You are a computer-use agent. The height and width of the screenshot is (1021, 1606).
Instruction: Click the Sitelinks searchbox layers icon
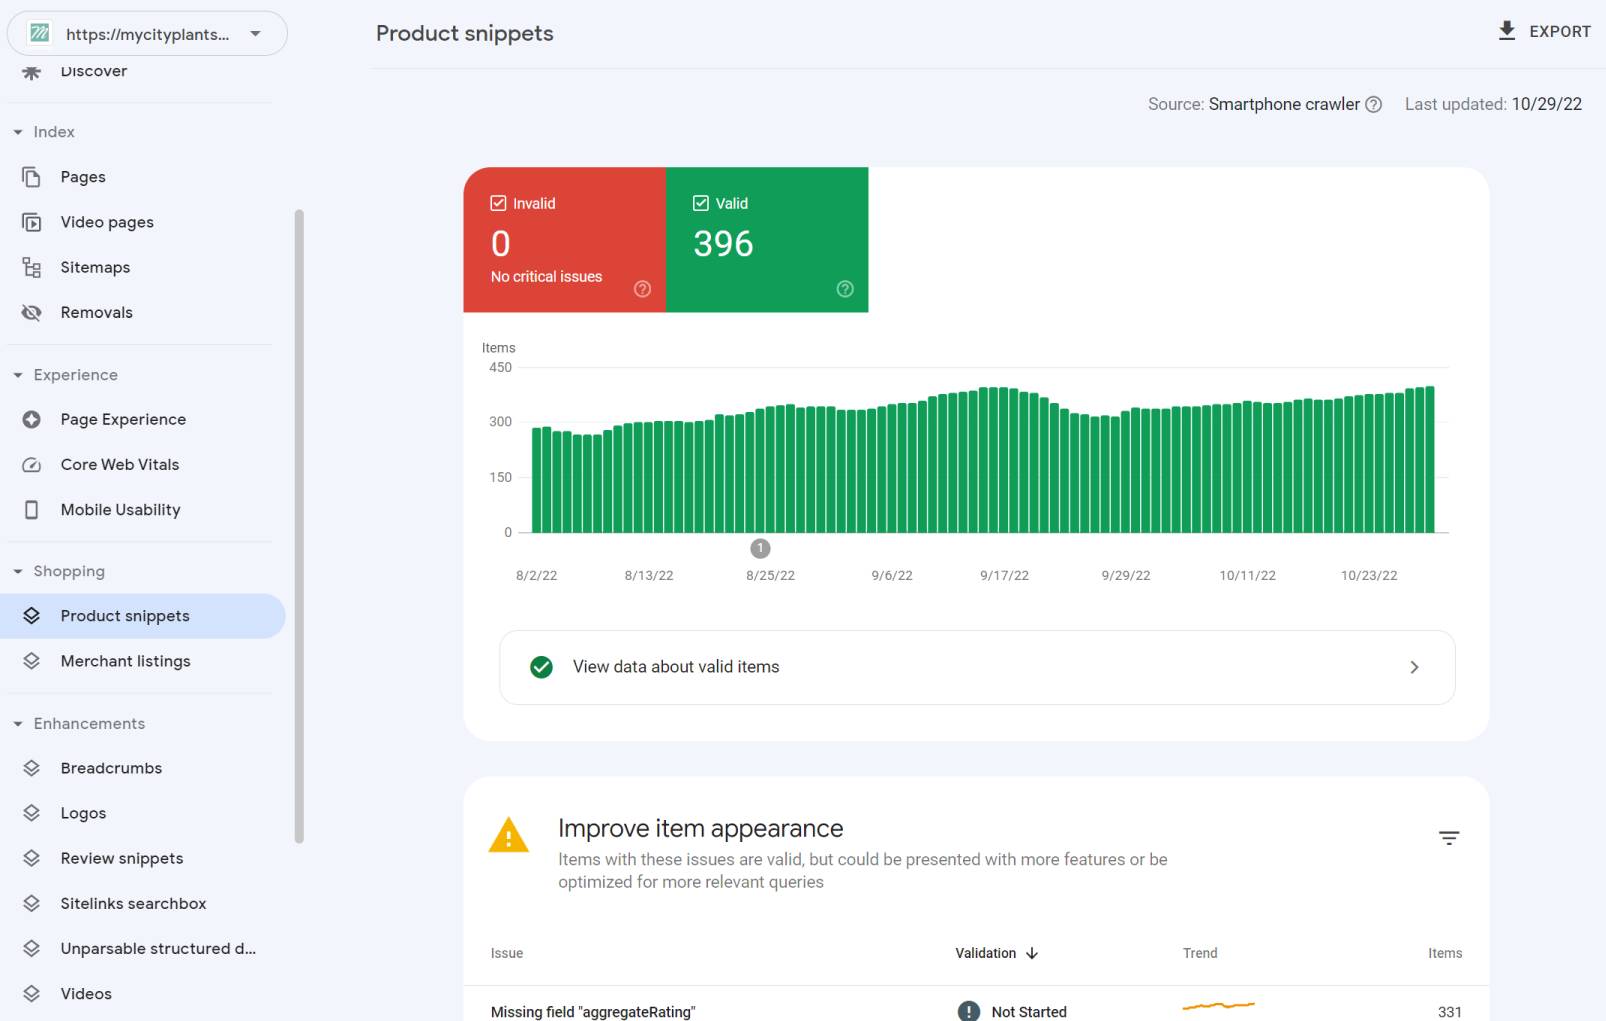click(32, 903)
